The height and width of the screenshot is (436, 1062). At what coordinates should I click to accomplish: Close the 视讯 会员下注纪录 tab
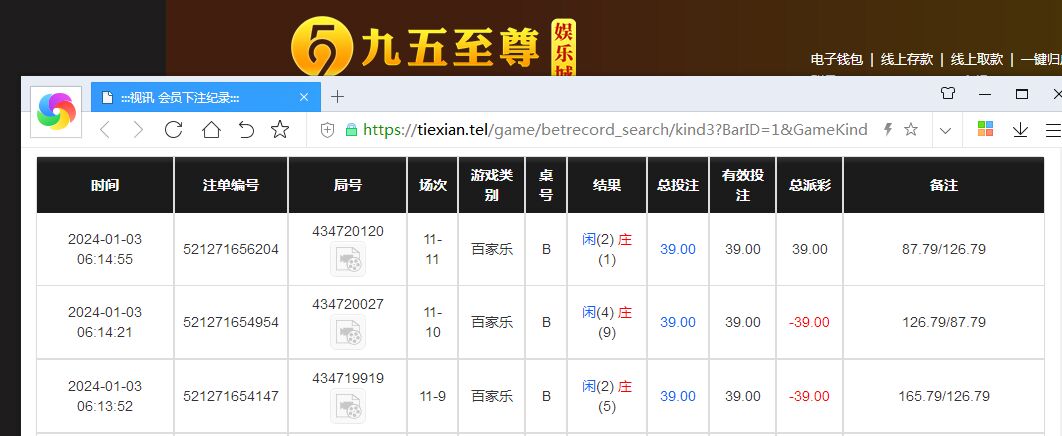[304, 97]
